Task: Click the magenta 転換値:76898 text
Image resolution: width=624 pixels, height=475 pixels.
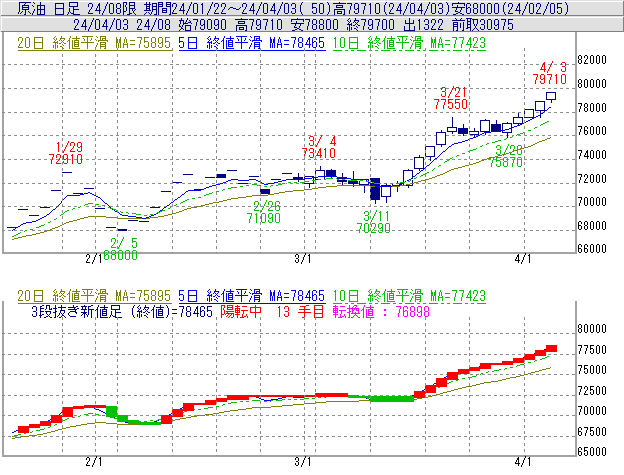Action: click(x=381, y=311)
